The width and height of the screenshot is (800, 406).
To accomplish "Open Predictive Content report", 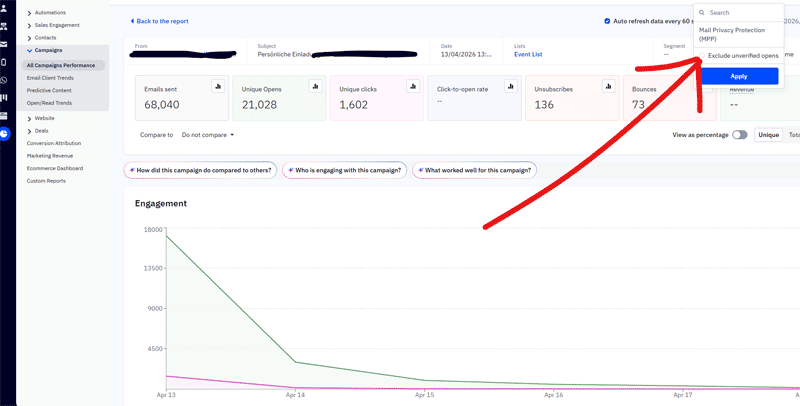I will tap(49, 90).
